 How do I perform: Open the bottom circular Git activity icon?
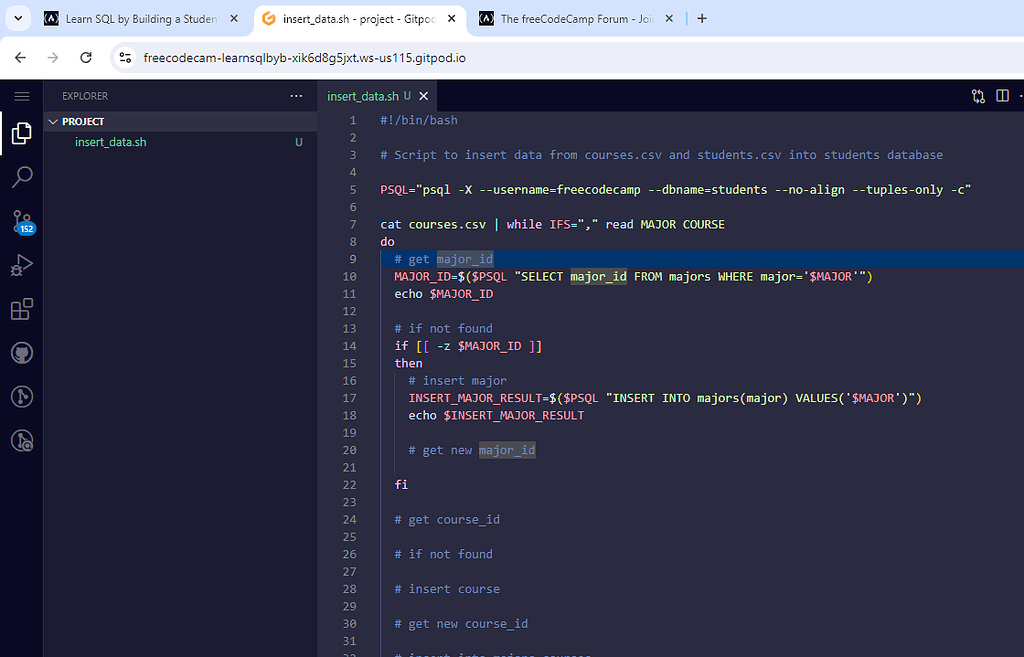point(22,441)
